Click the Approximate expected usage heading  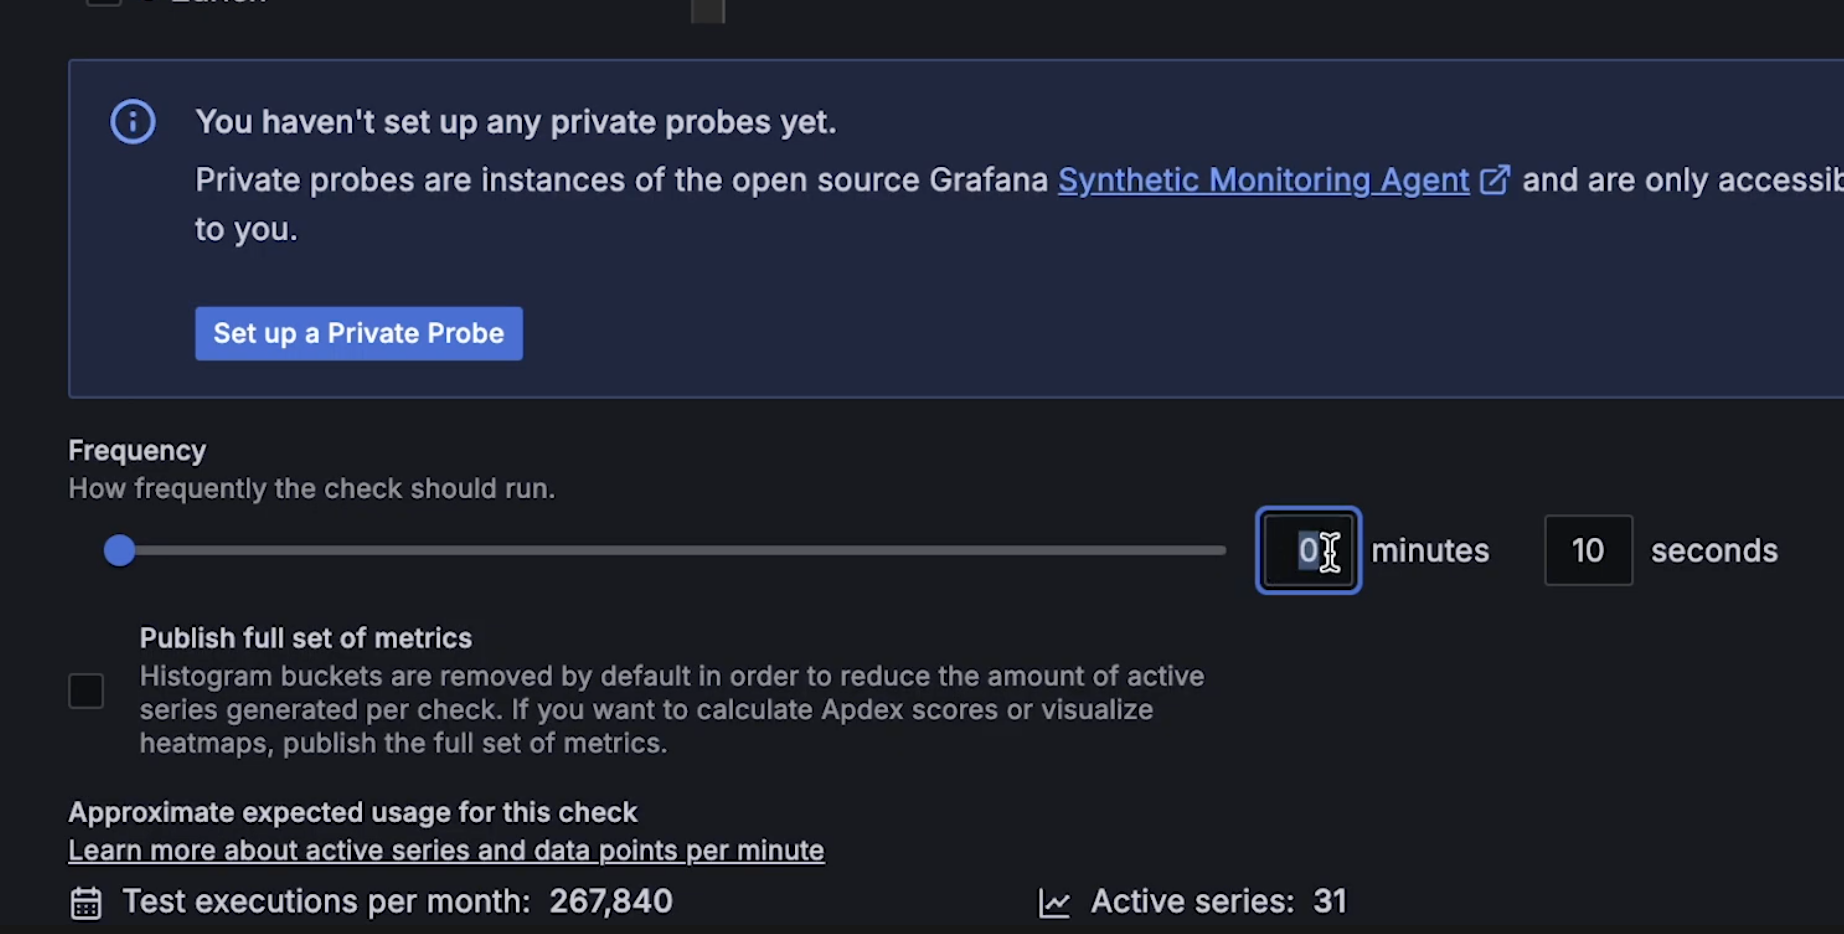pyautogui.click(x=352, y=812)
